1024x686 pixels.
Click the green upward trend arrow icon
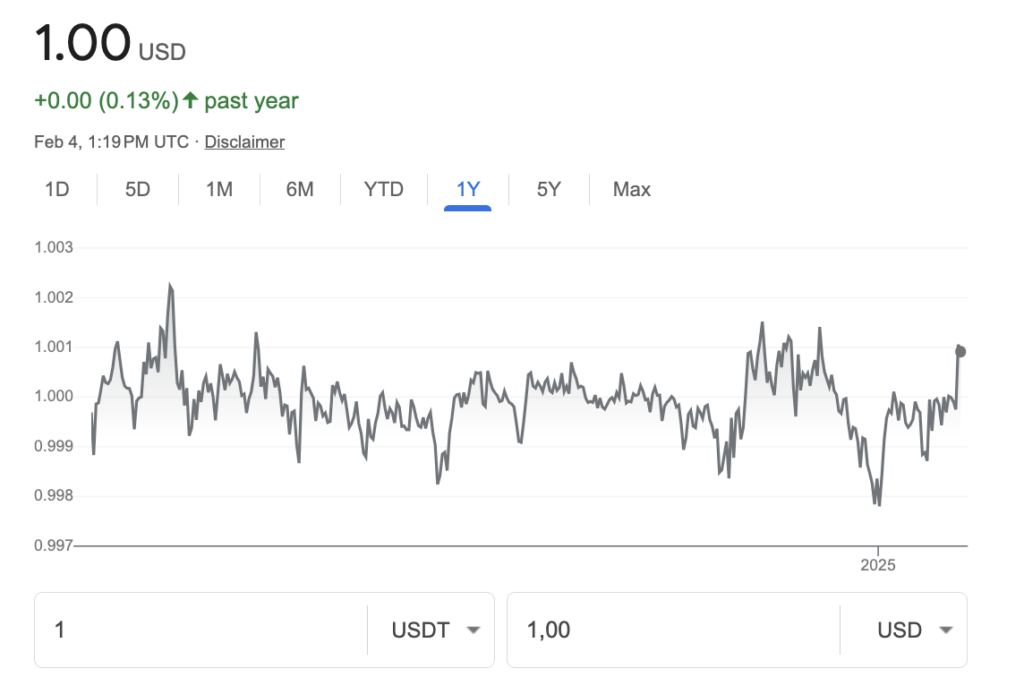pyautogui.click(x=190, y=101)
